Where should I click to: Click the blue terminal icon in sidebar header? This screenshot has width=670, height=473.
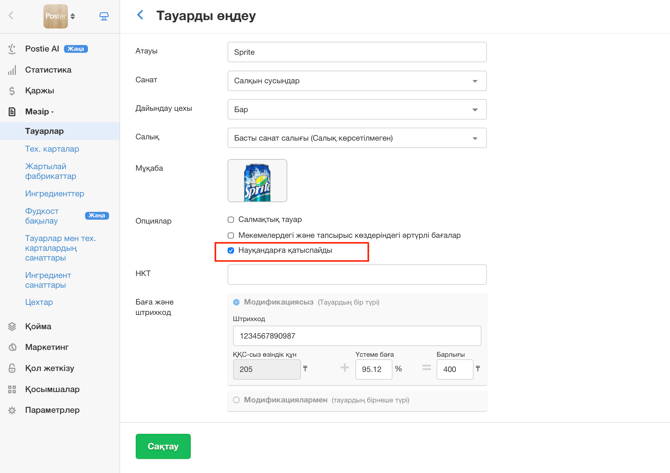point(104,16)
